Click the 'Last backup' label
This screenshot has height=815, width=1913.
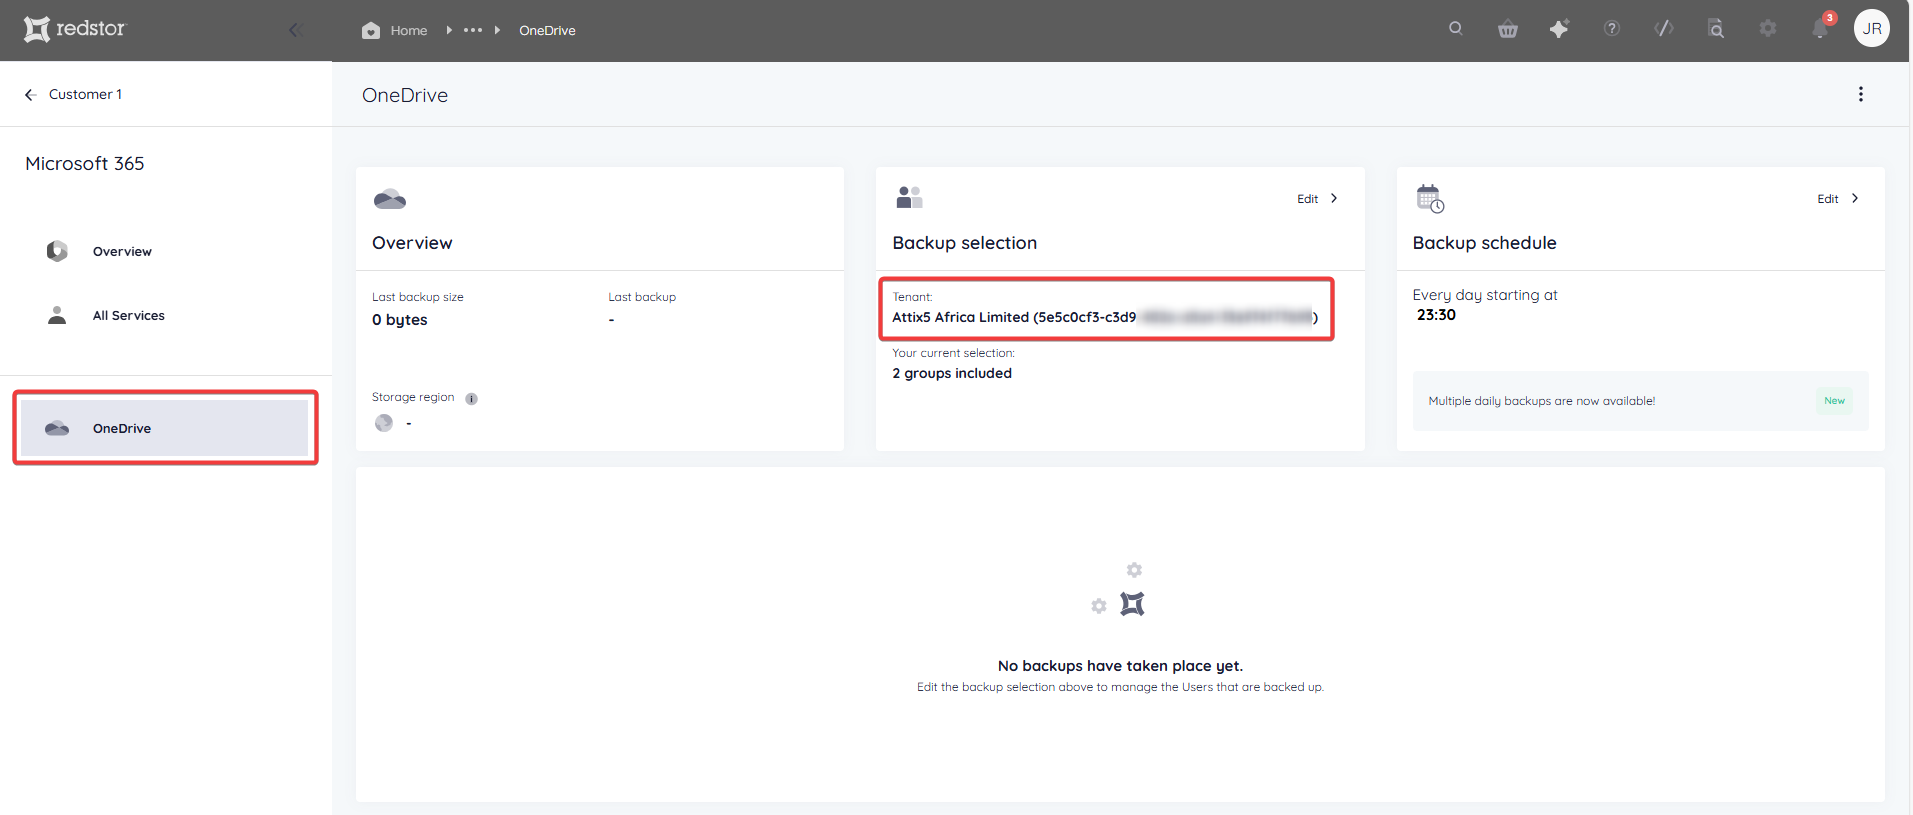(x=642, y=297)
